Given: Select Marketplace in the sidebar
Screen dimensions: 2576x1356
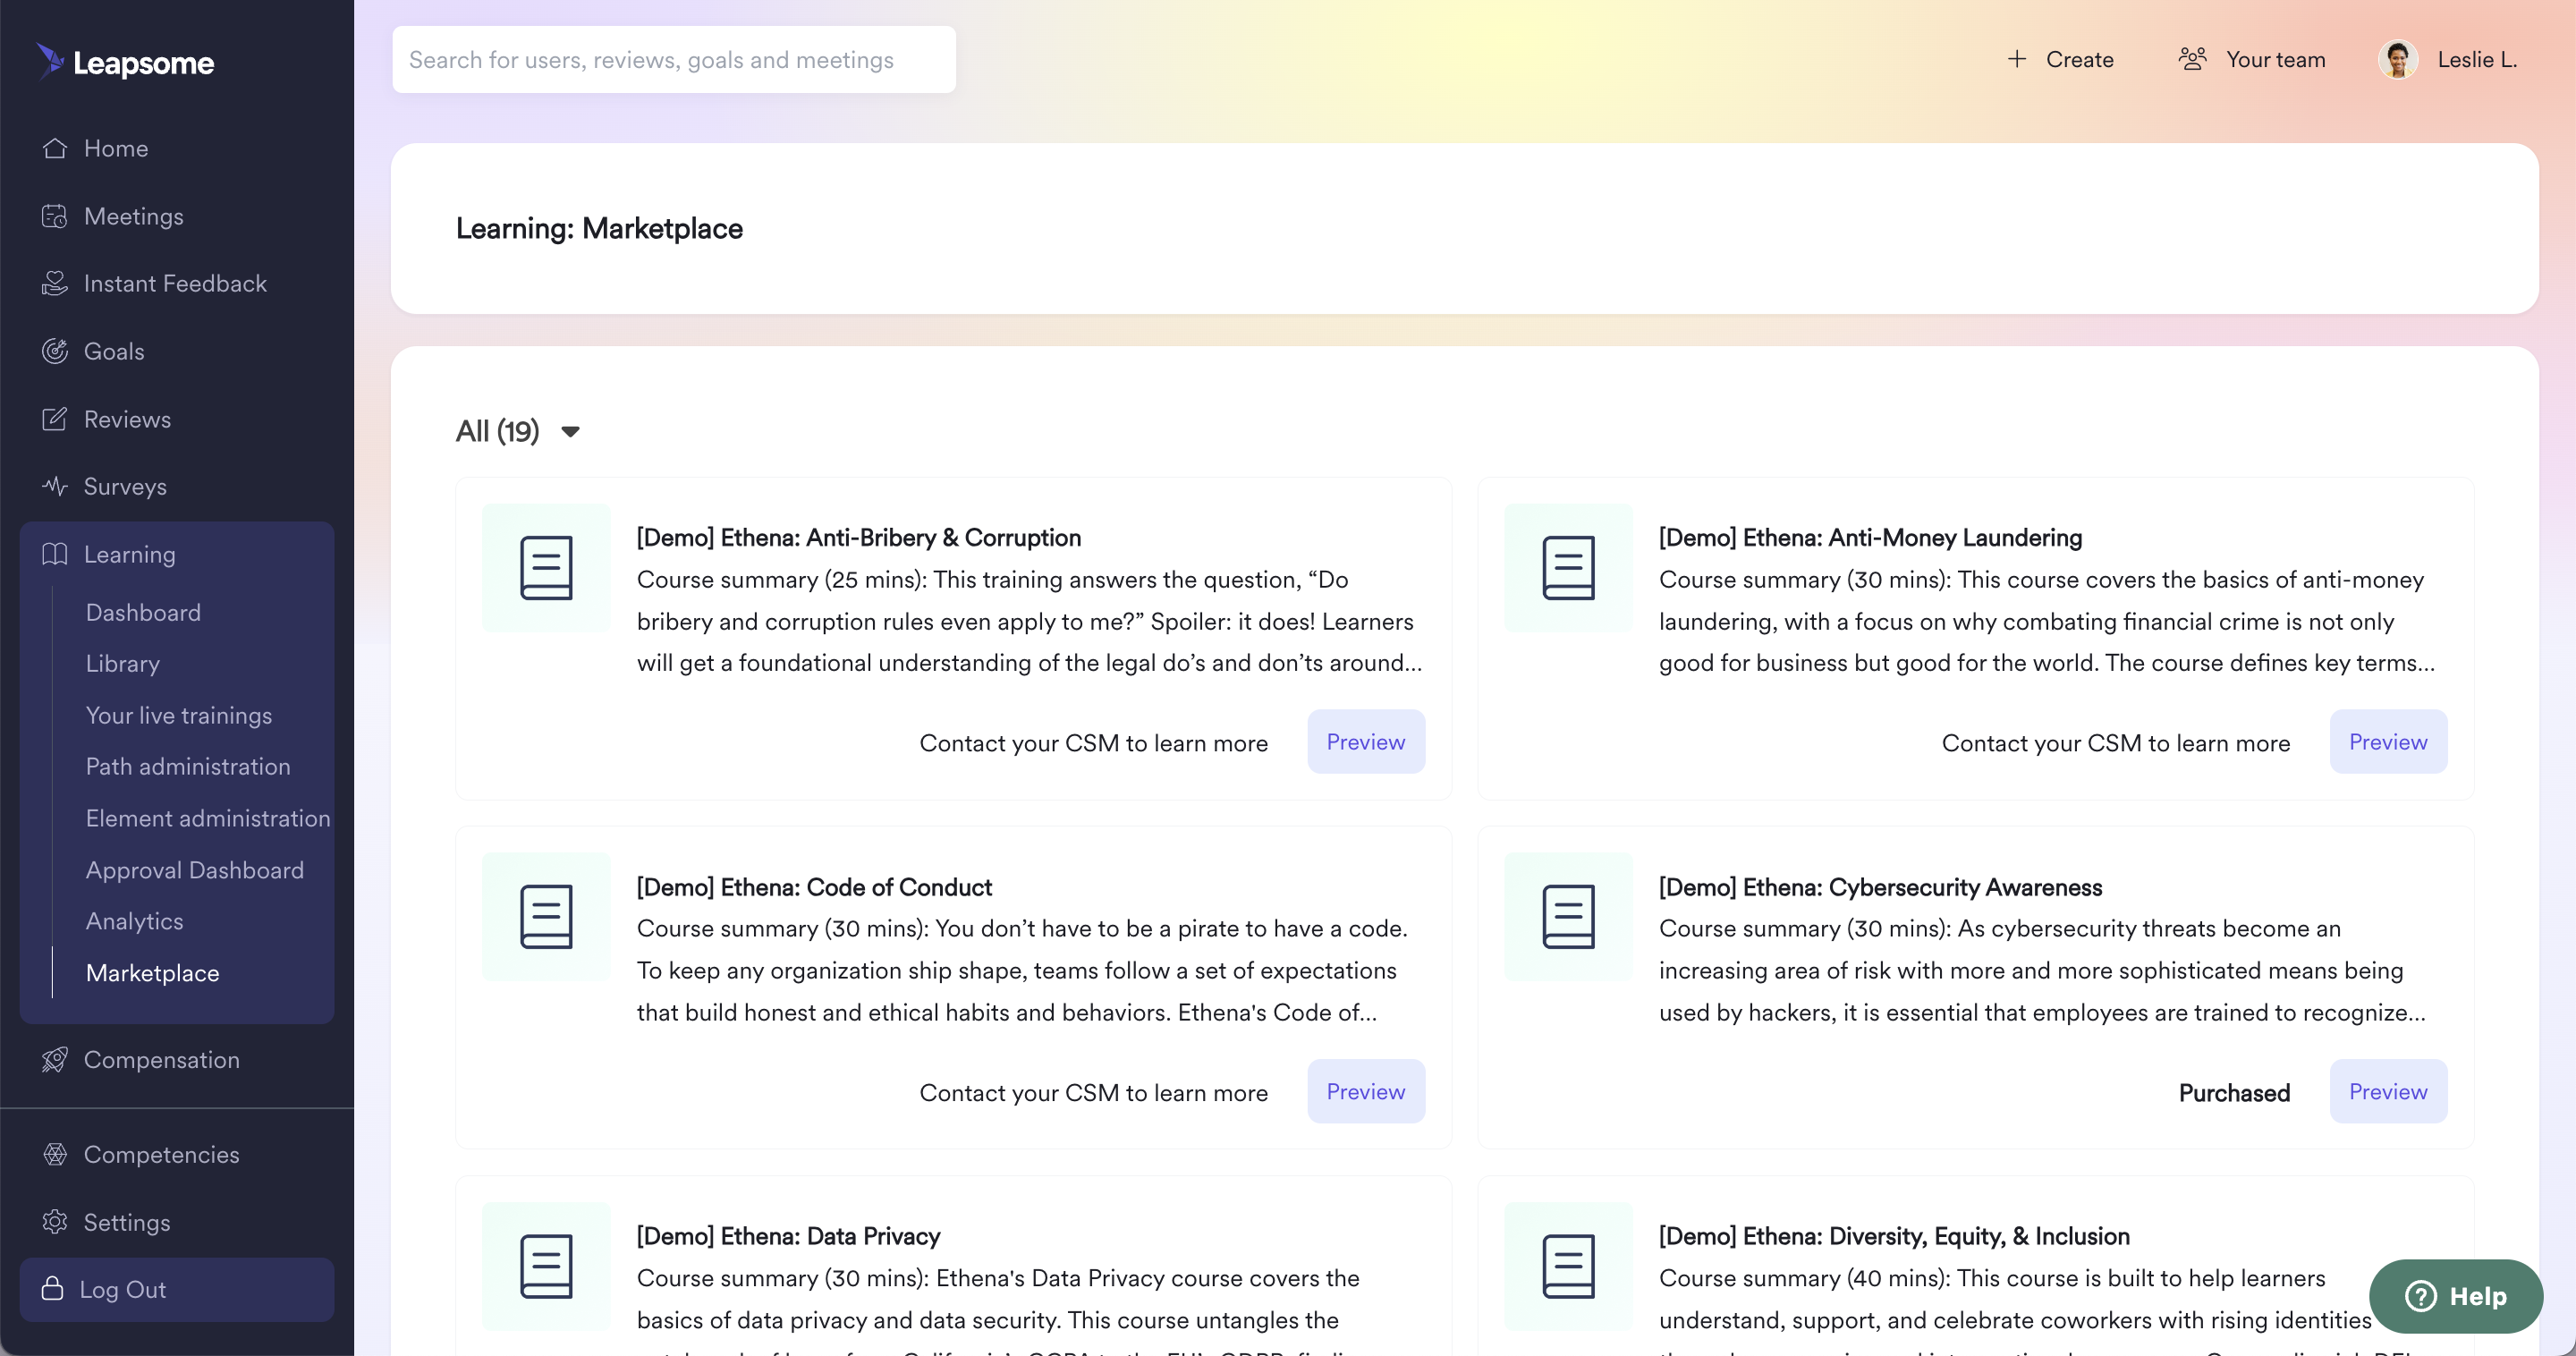Looking at the screenshot, I should pyautogui.click(x=153, y=973).
